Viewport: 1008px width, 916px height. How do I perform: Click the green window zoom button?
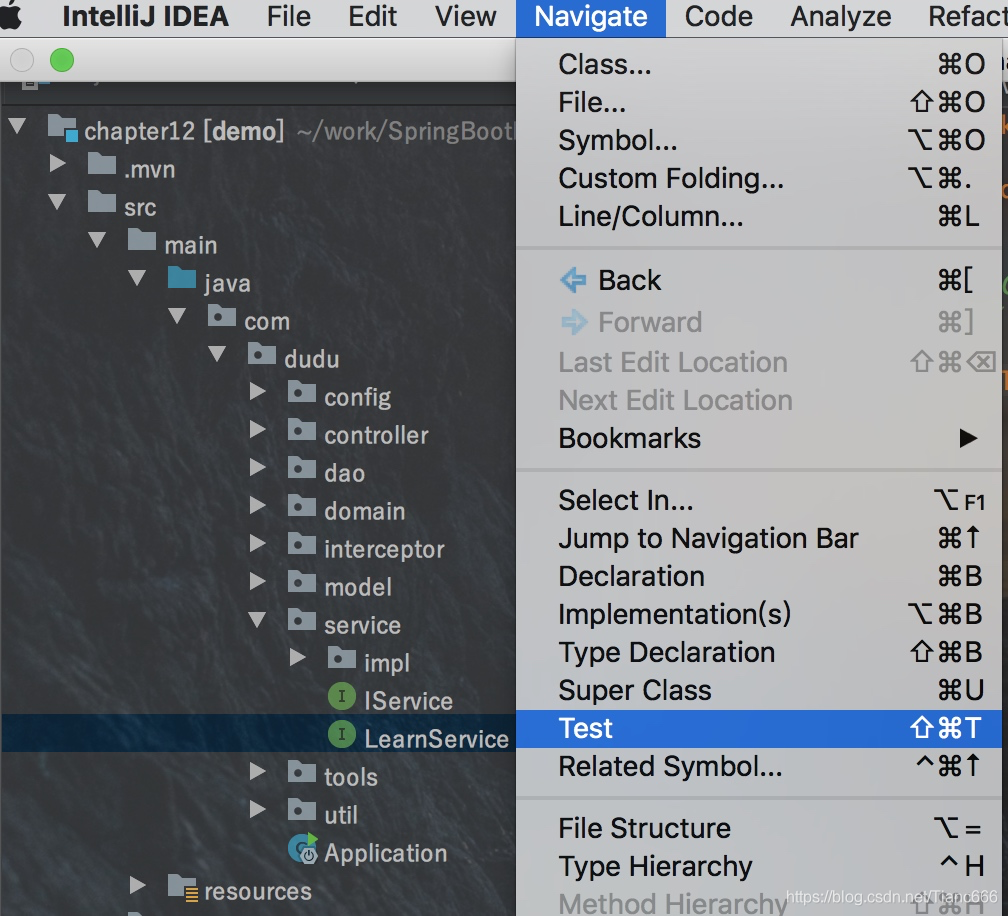click(62, 60)
